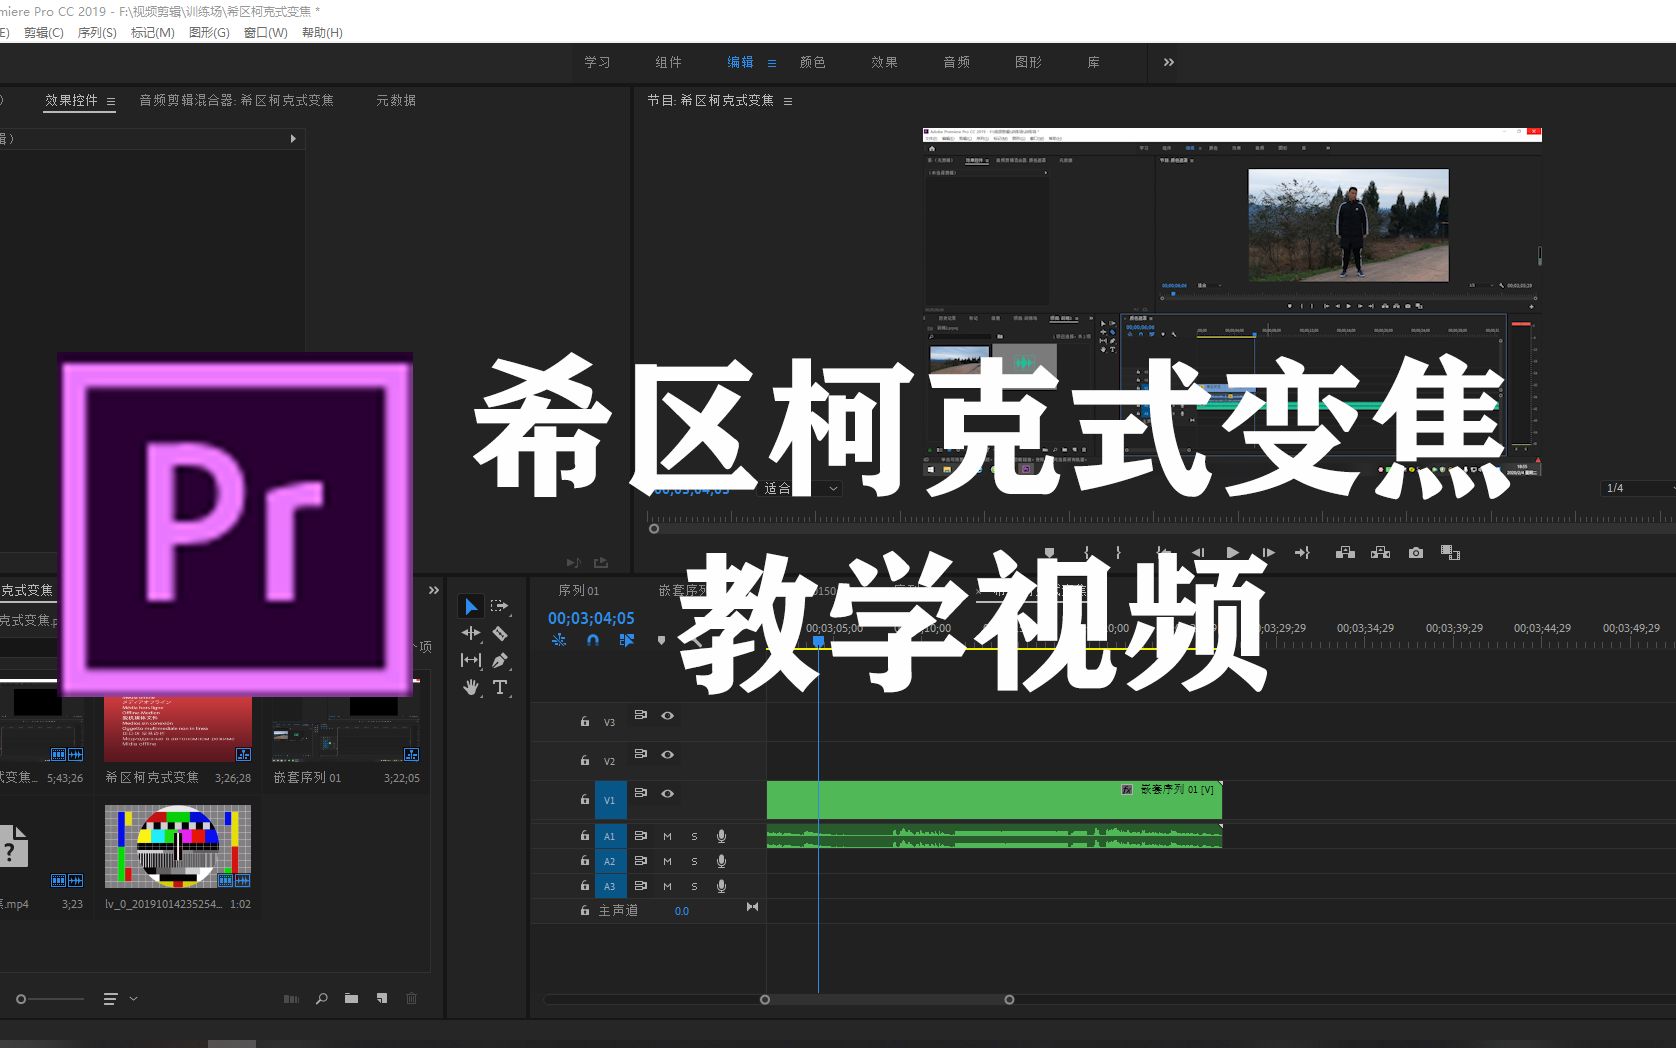Viewport: 1676px width, 1048px height.
Task: Click Mark Out bracket in program monitor
Action: click(x=1118, y=552)
